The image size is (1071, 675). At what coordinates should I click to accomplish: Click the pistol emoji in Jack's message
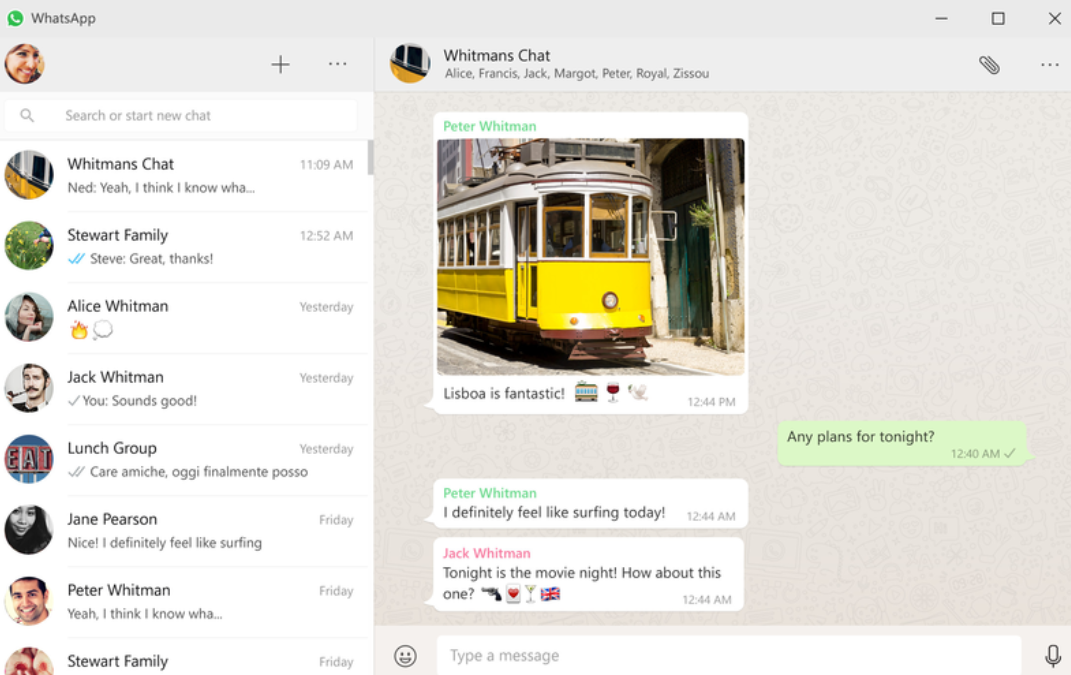pyautogui.click(x=491, y=594)
